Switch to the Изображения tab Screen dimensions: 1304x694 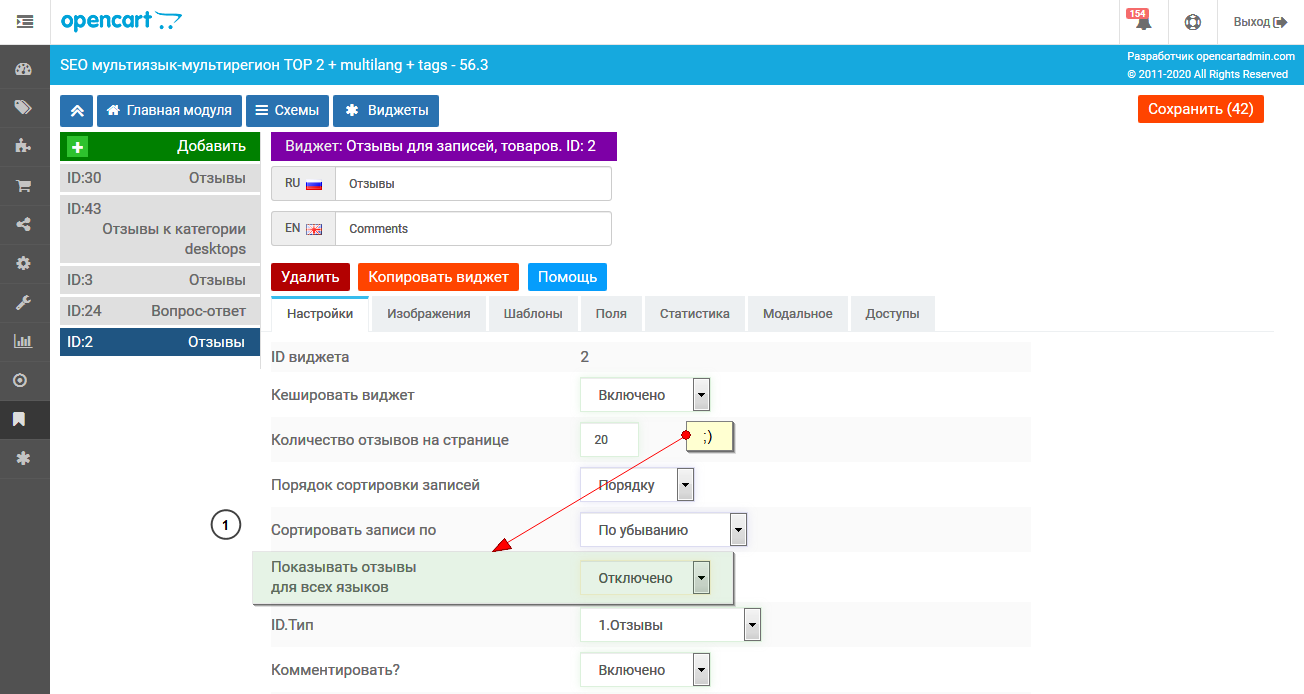[429, 313]
